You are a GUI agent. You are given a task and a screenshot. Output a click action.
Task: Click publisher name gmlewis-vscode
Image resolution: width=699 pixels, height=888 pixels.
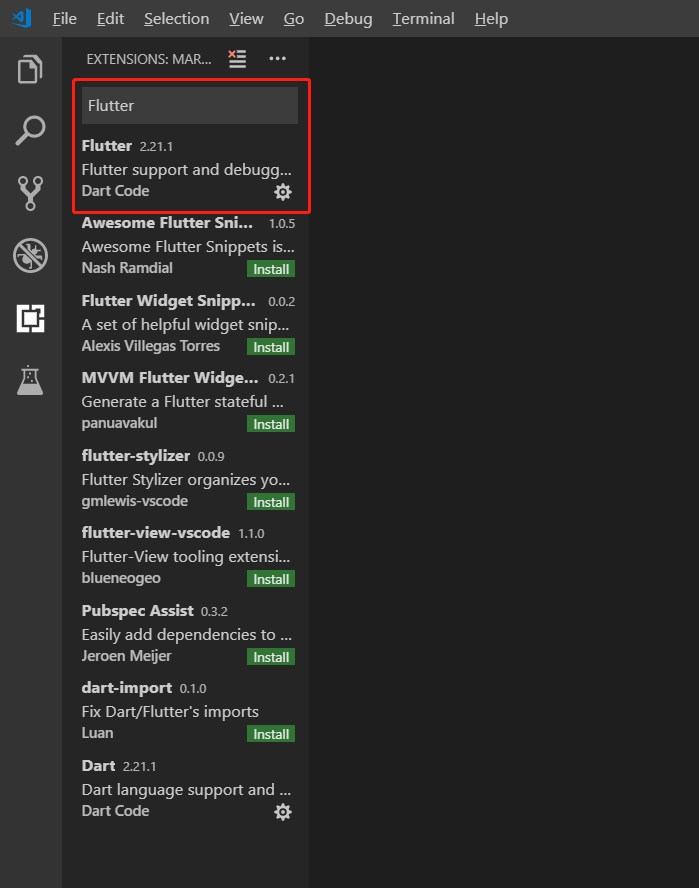[x=135, y=501]
